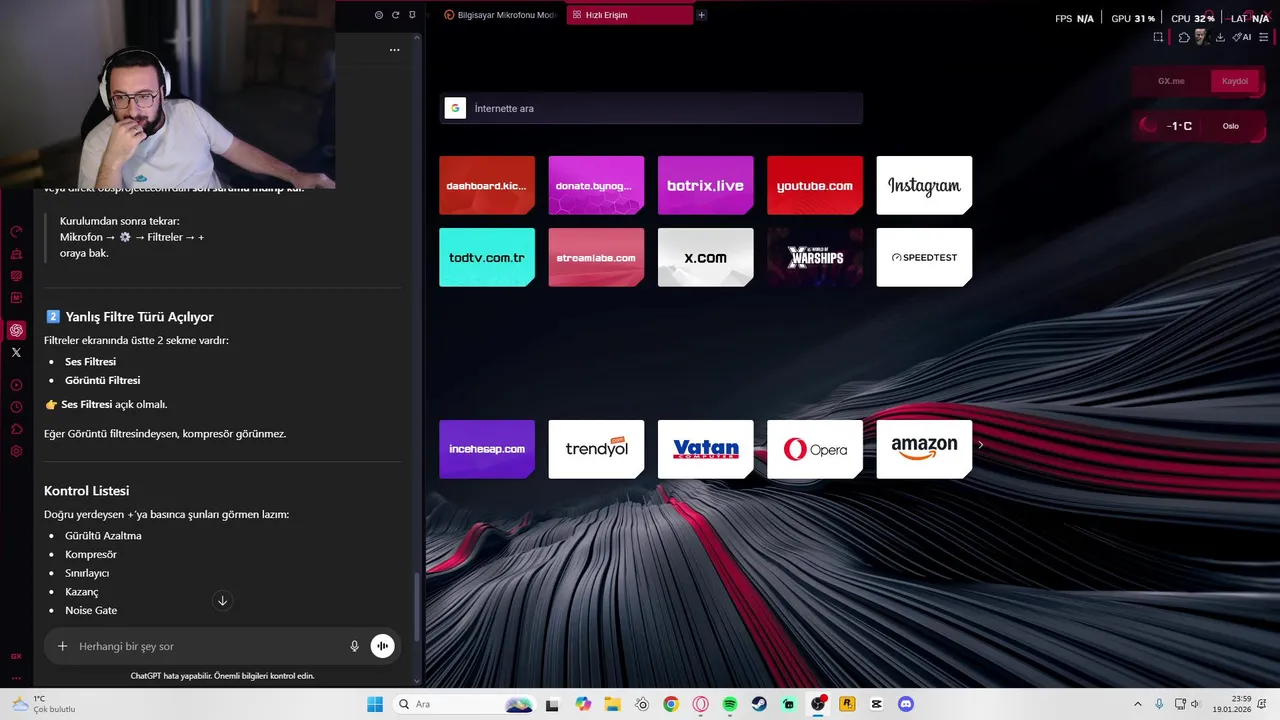
Task: Reload the sidebar panel with refresh icon
Action: click(x=395, y=15)
